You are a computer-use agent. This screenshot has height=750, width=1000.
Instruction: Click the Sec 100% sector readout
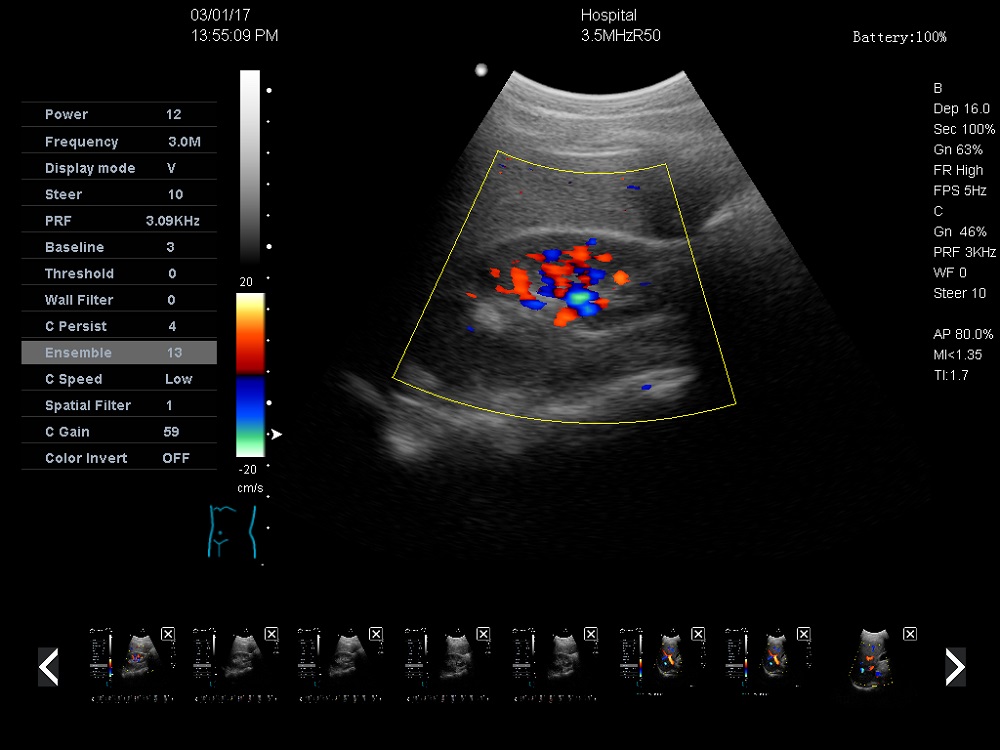(964, 129)
